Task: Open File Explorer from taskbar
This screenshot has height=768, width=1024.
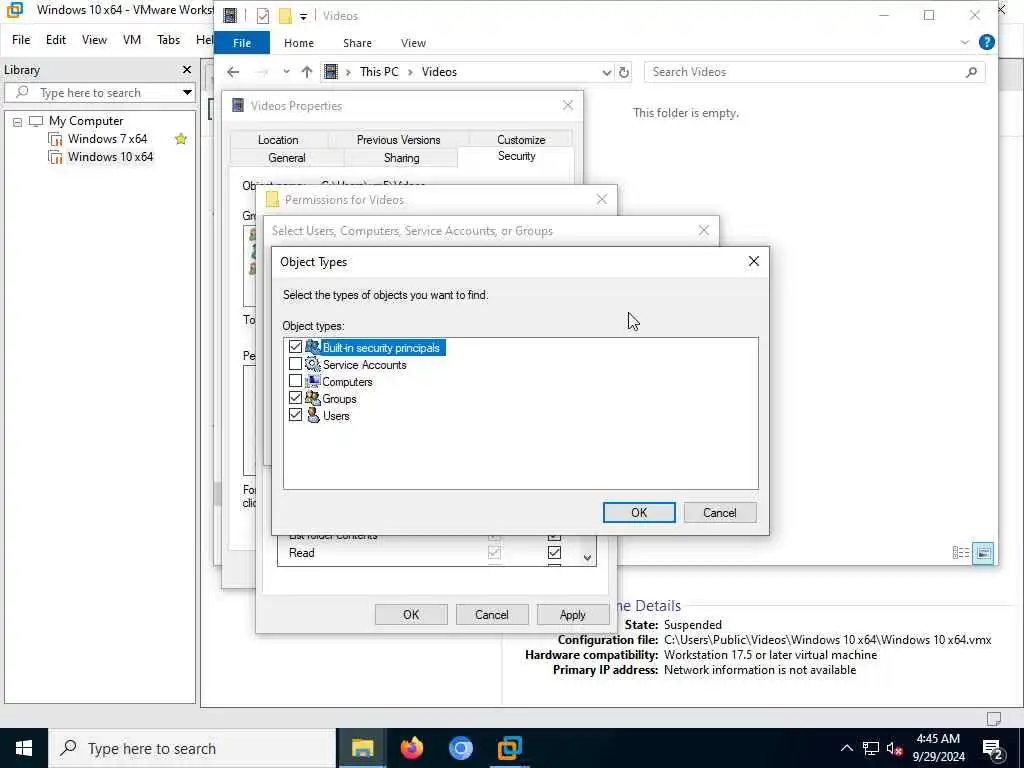Action: 362,748
